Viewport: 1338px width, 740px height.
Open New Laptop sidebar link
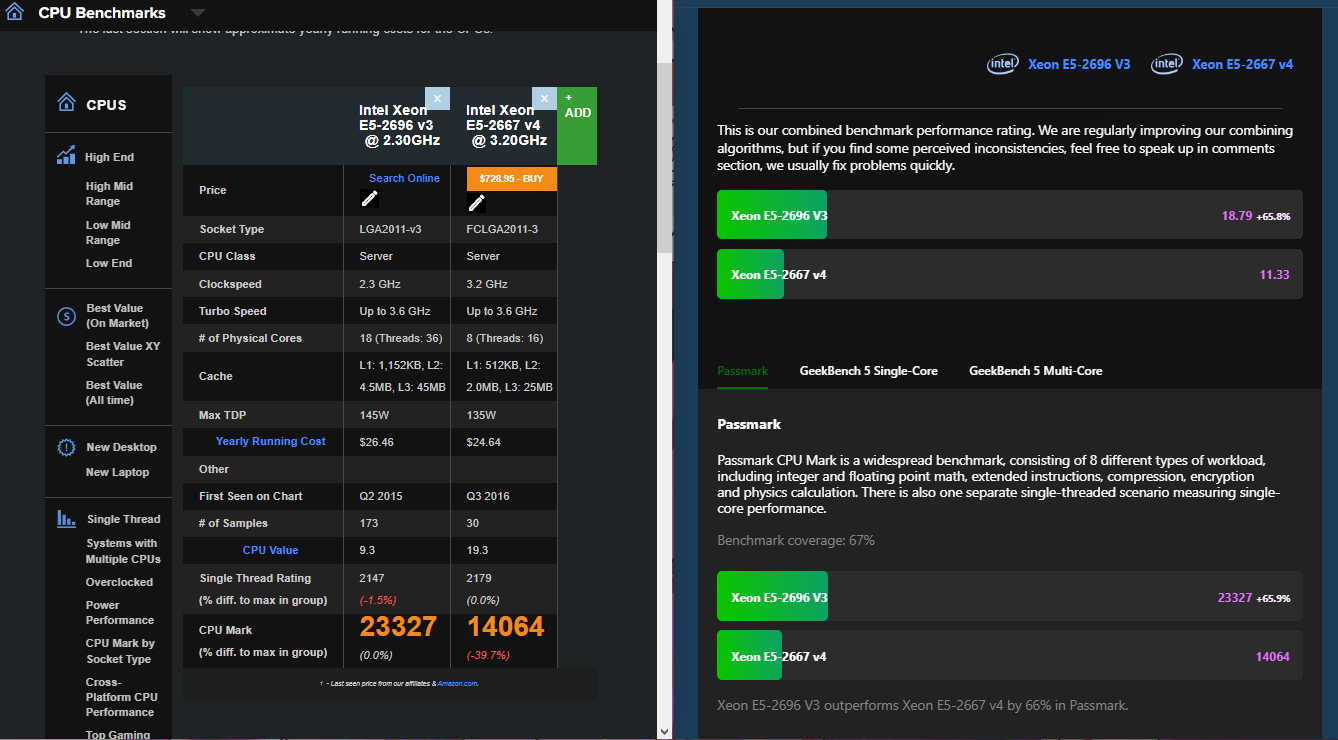[117, 472]
